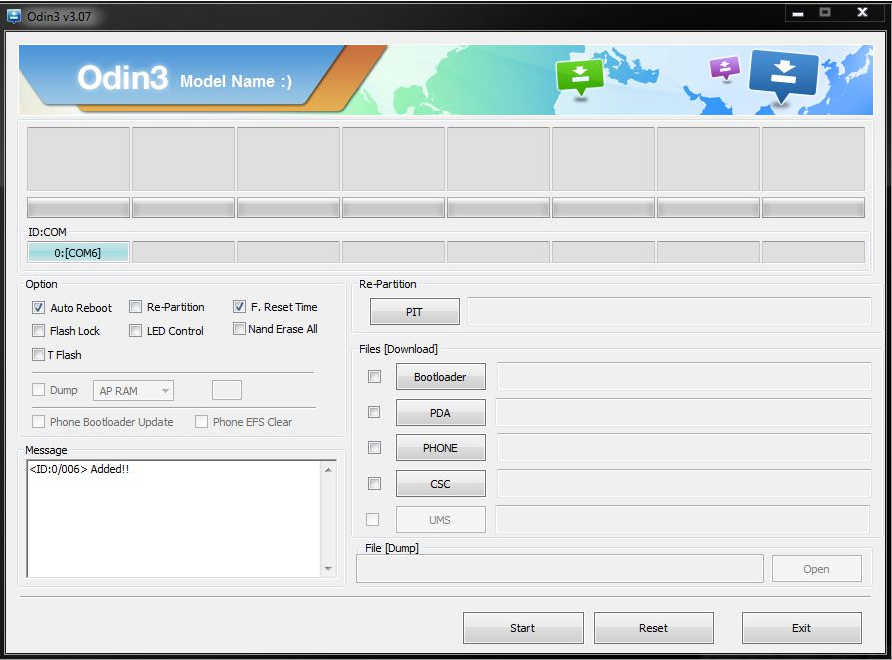Click the PHONE file path field

(x=684, y=448)
